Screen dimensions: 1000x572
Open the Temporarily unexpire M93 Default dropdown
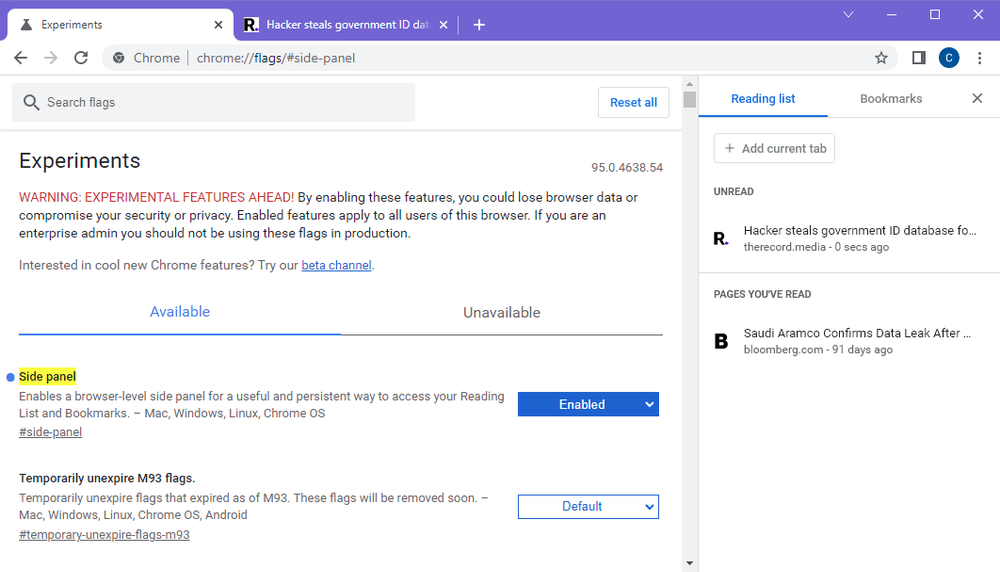(x=588, y=506)
